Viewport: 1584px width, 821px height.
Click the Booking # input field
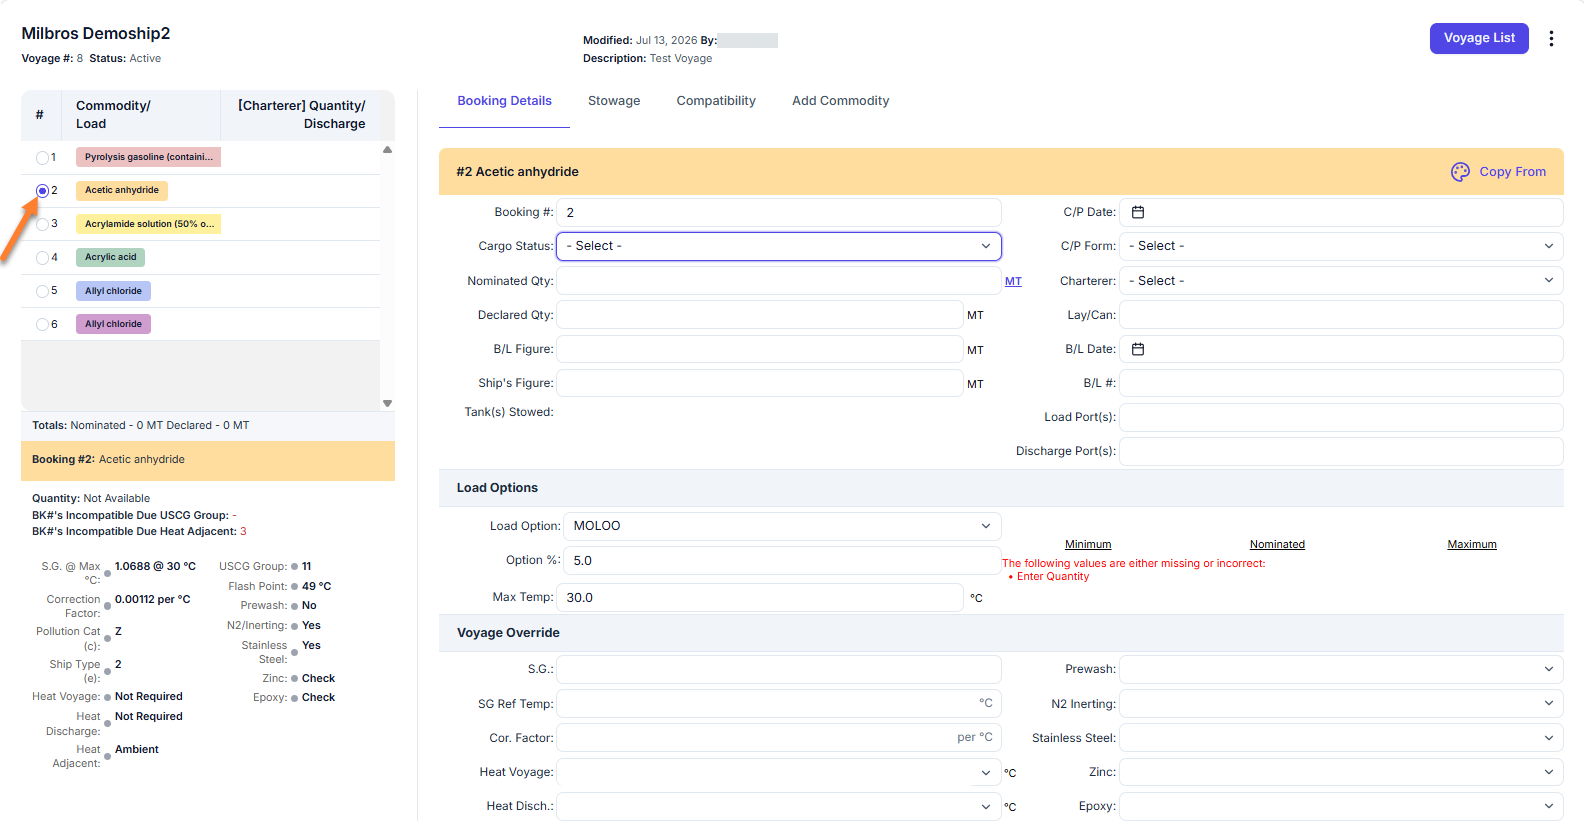[x=779, y=212]
